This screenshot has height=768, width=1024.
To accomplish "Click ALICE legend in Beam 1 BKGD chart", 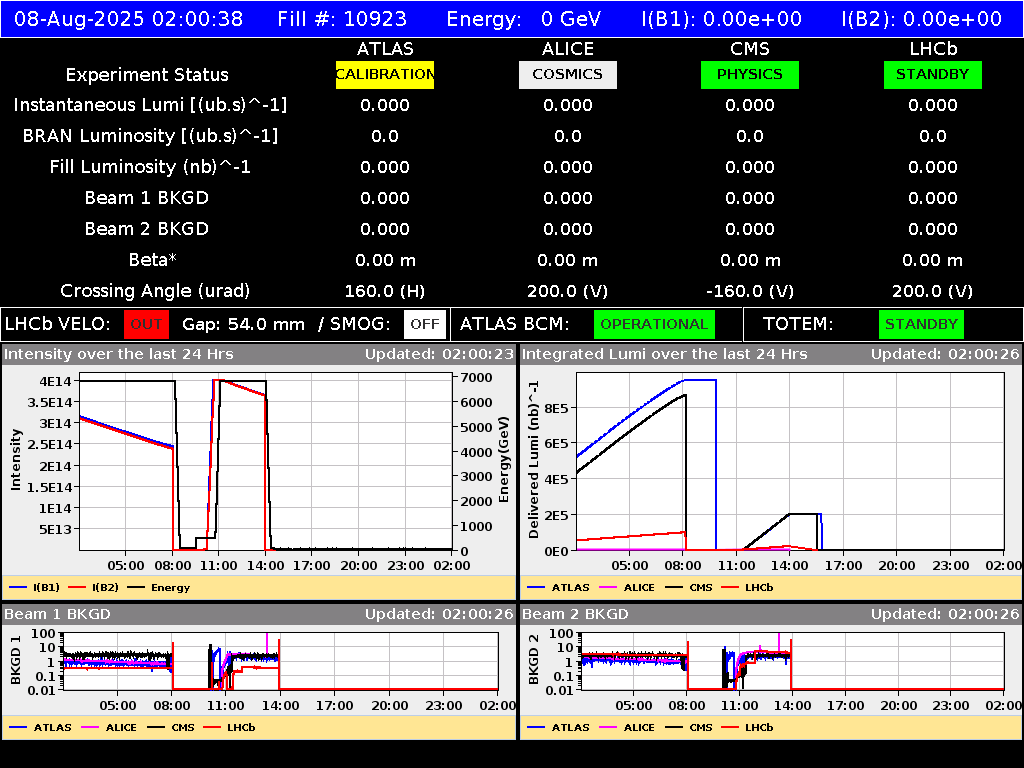I will (x=108, y=728).
